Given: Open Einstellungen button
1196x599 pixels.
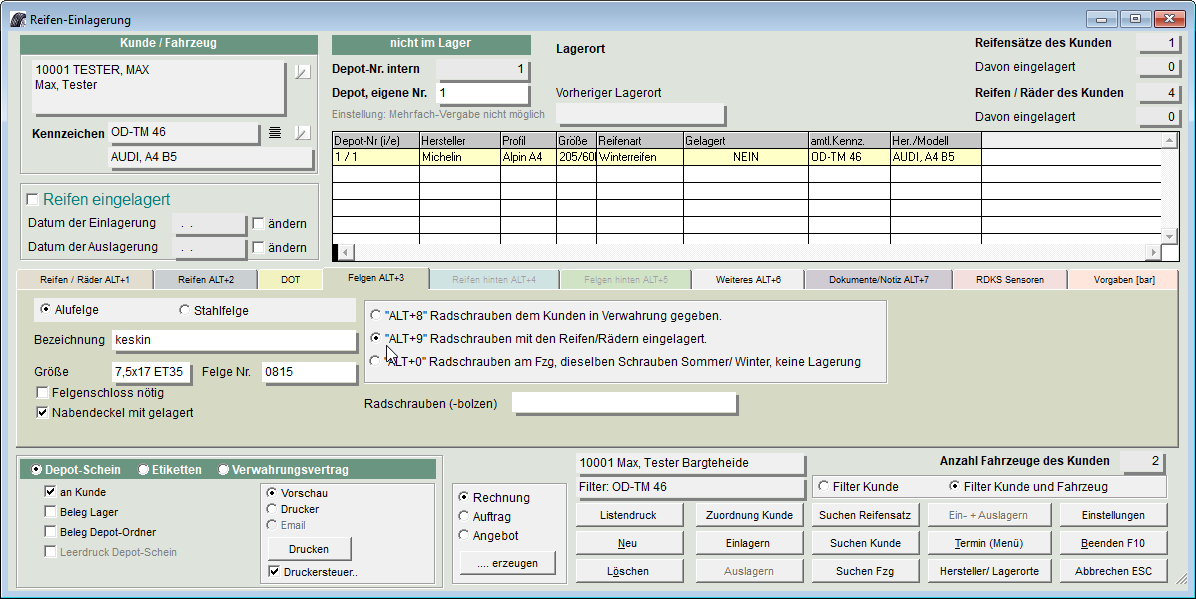Looking at the screenshot, I should (1113, 515).
